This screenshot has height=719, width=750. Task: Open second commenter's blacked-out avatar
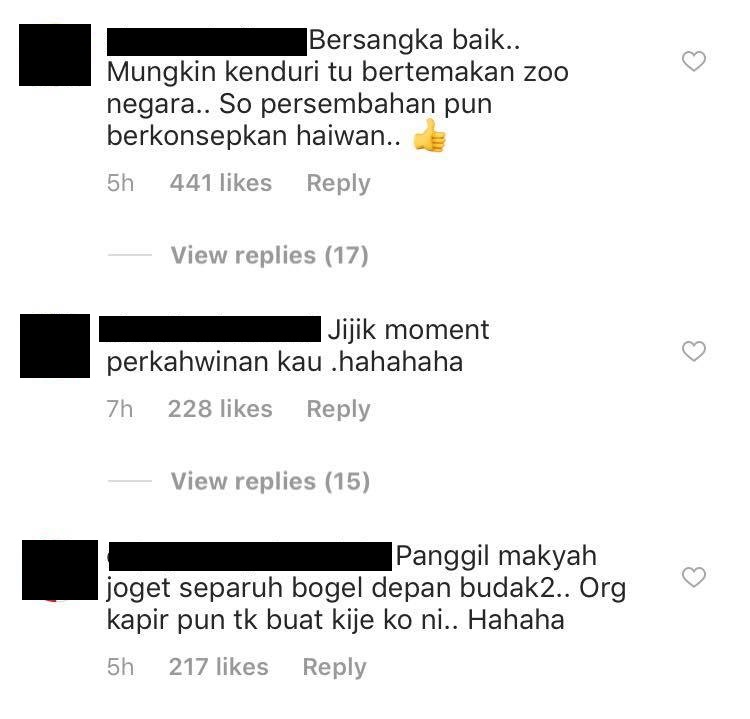(55, 346)
